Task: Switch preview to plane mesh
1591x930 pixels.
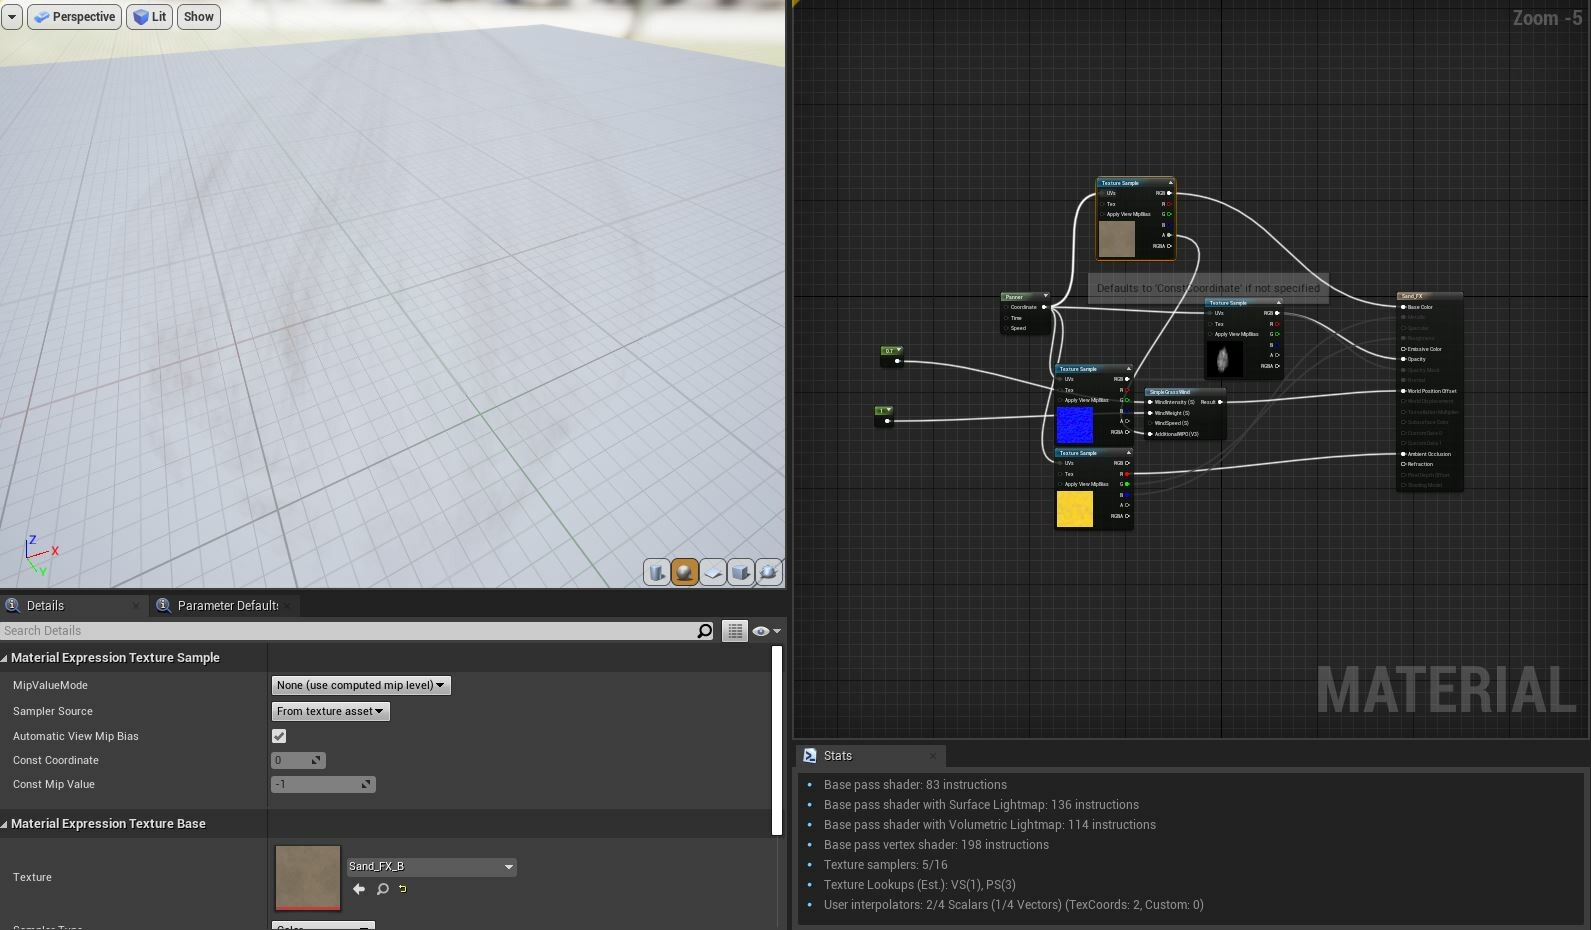Action: tap(713, 572)
